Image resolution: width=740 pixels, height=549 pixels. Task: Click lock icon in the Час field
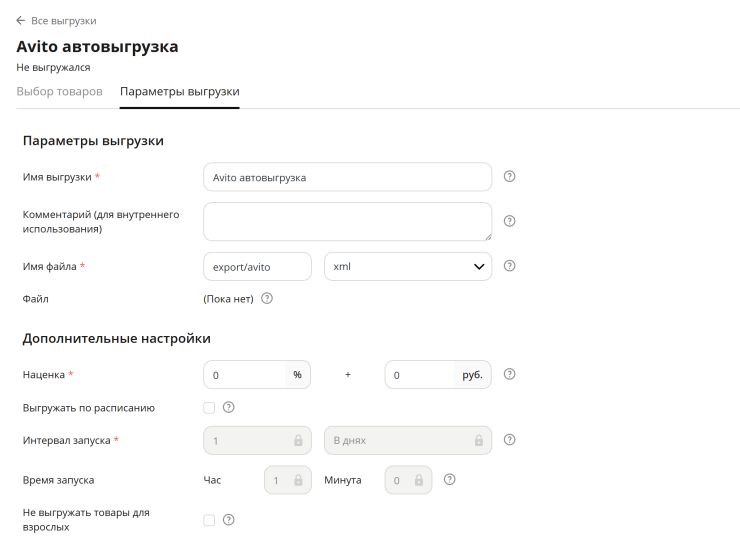click(x=298, y=480)
